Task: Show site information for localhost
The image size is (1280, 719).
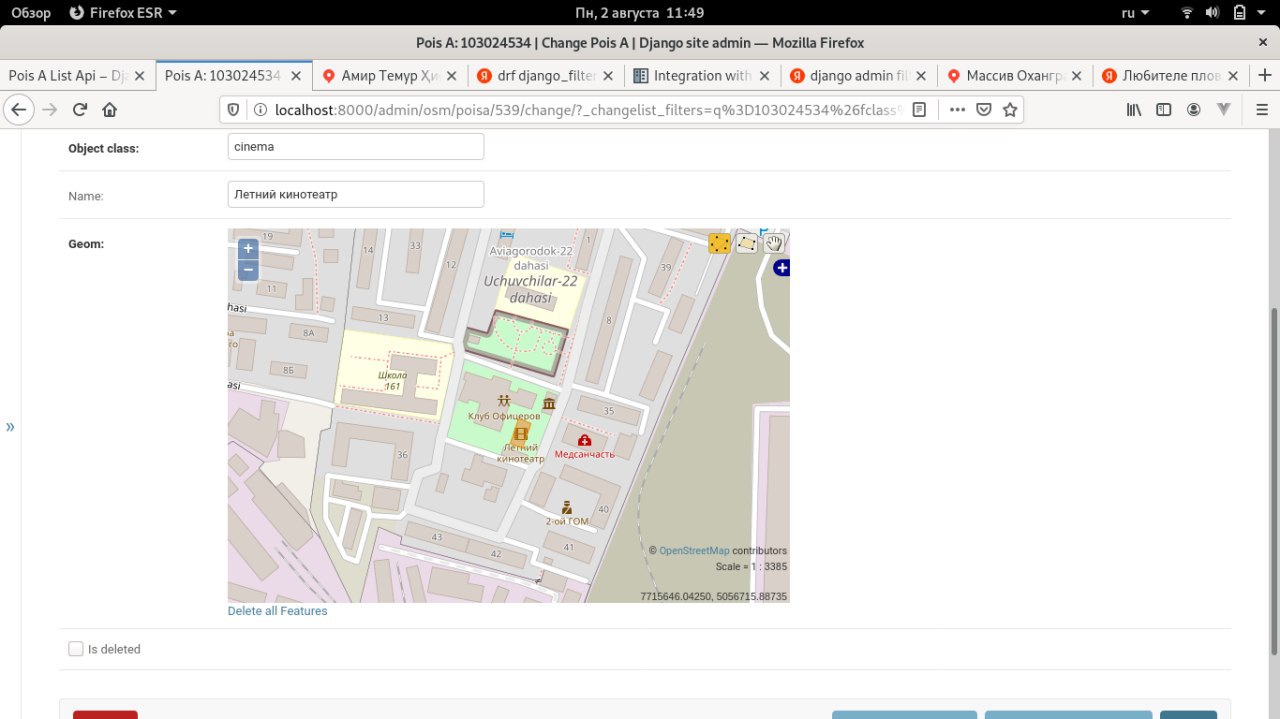Action: pyautogui.click(x=259, y=109)
